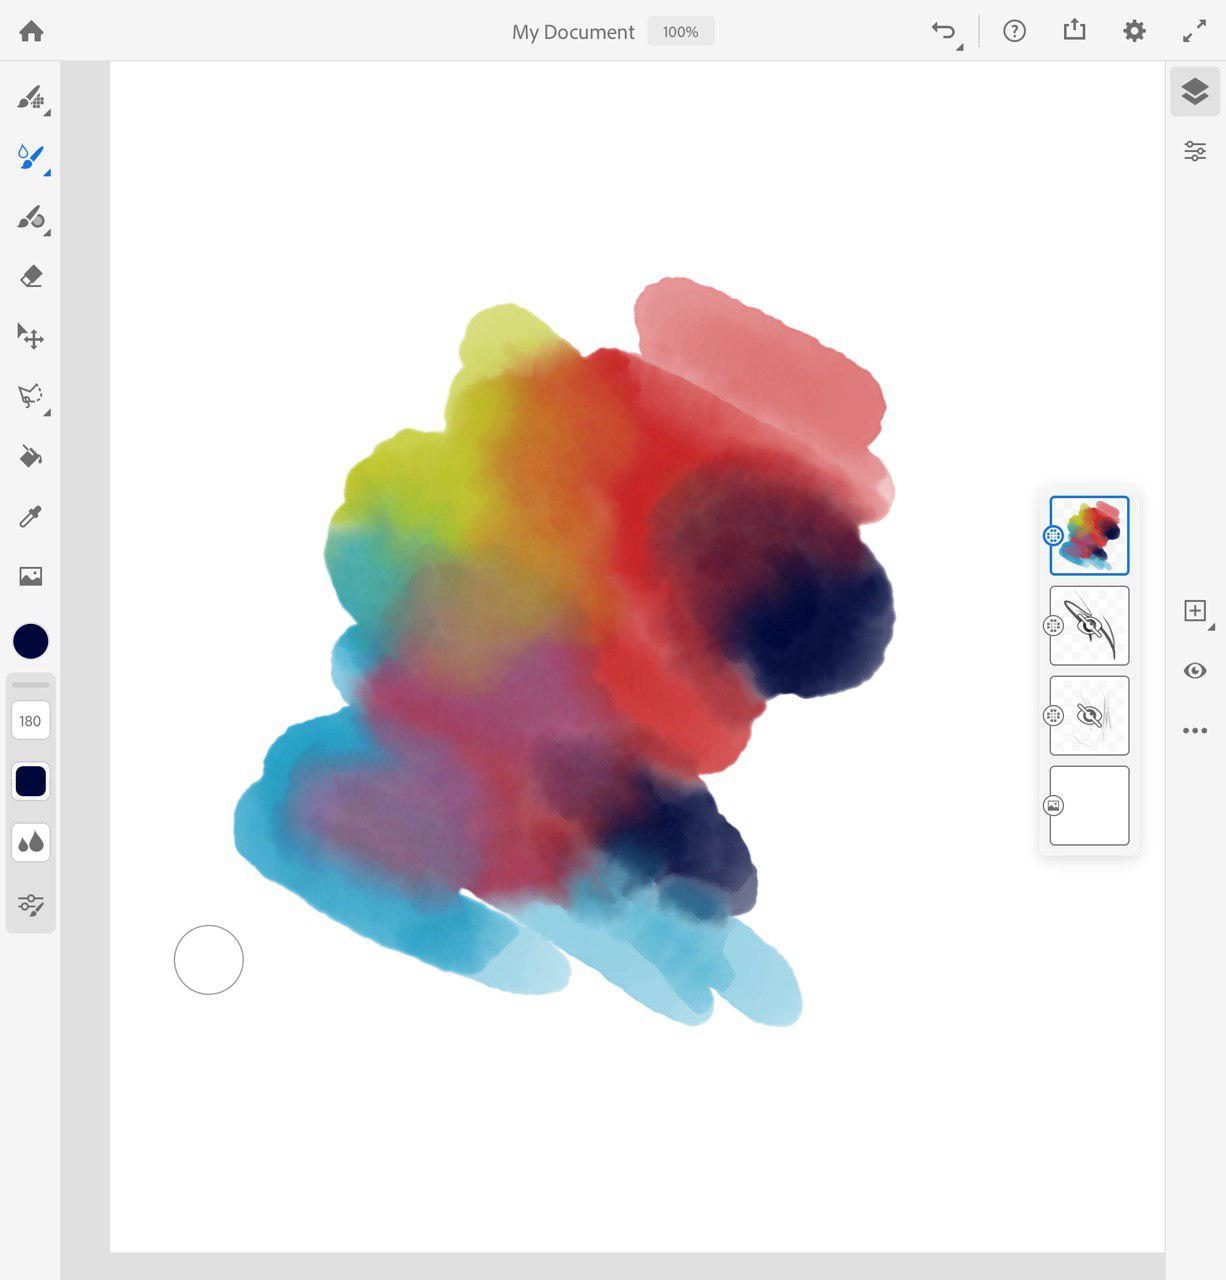This screenshot has height=1280, width=1226.
Task: Choose the Paint Bucket fill tool
Action: pyautogui.click(x=31, y=457)
